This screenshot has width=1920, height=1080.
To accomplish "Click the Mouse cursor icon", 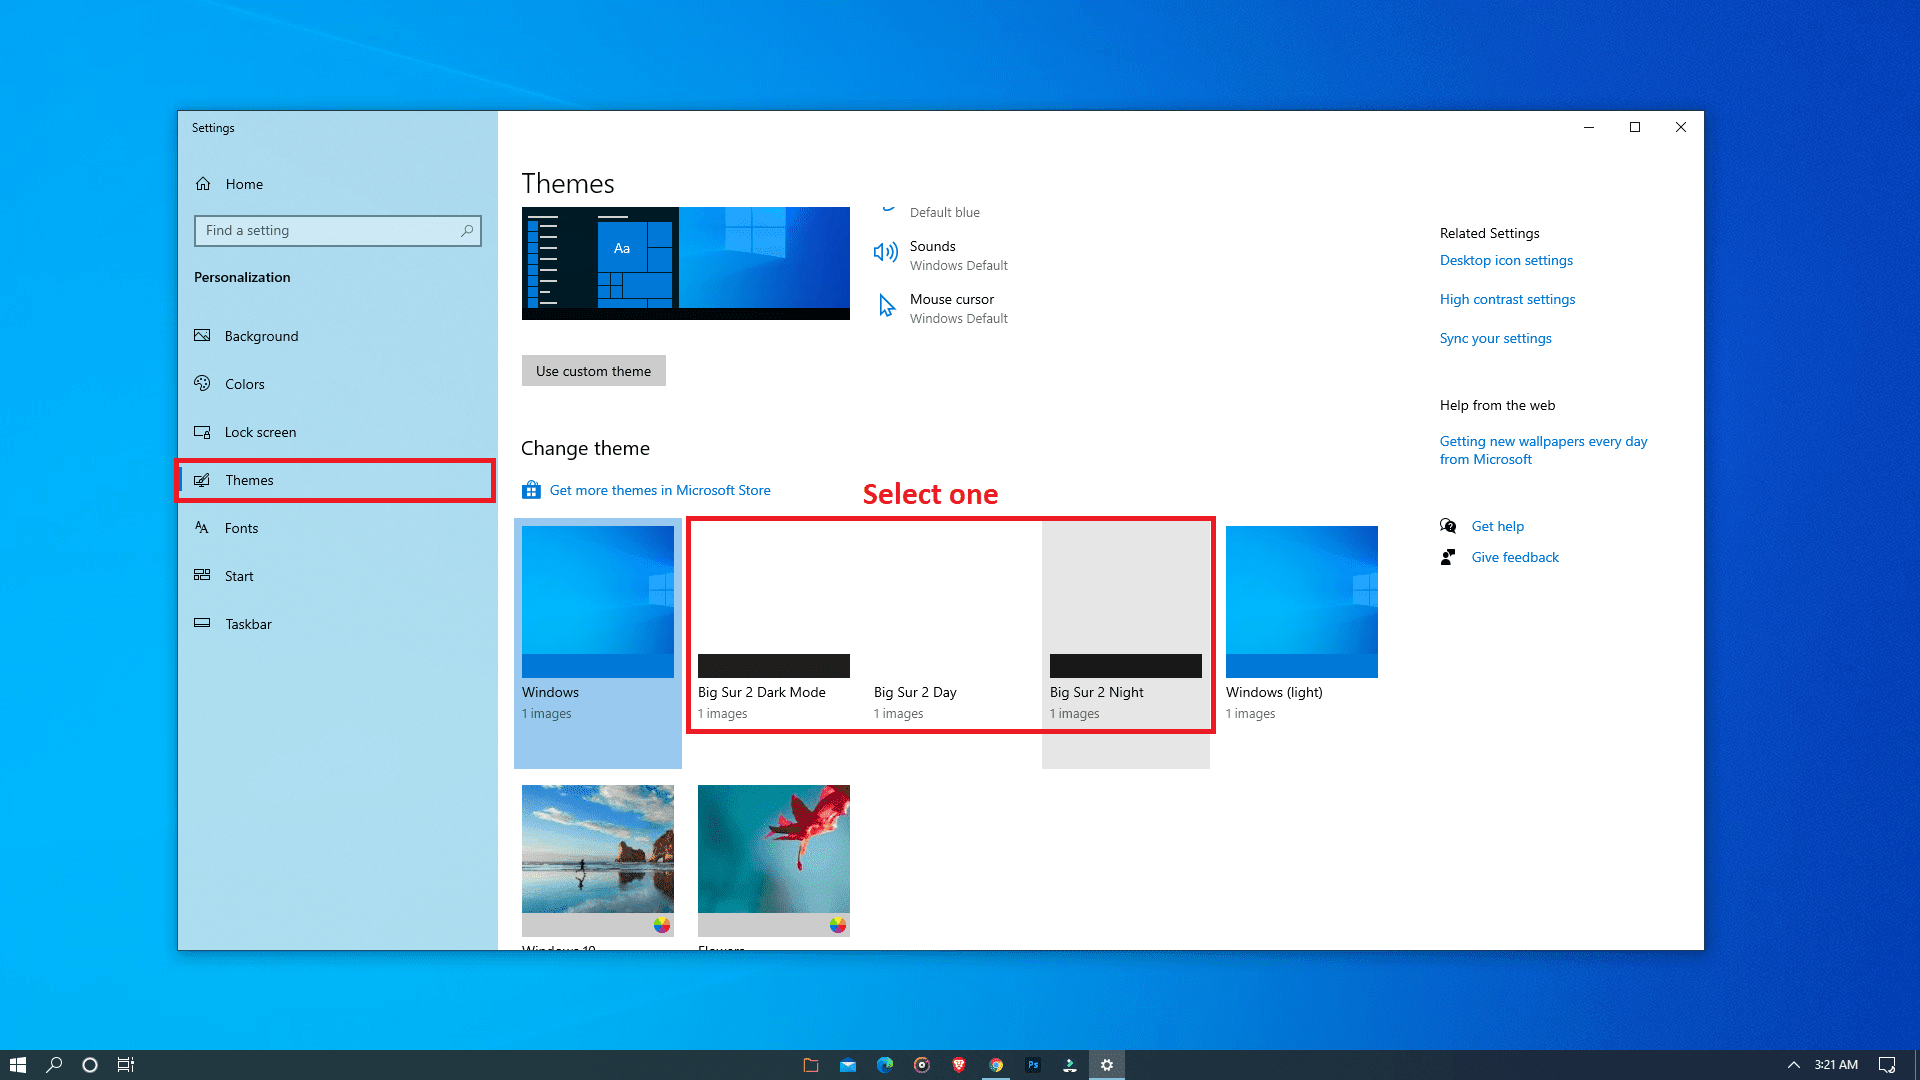I will click(886, 306).
